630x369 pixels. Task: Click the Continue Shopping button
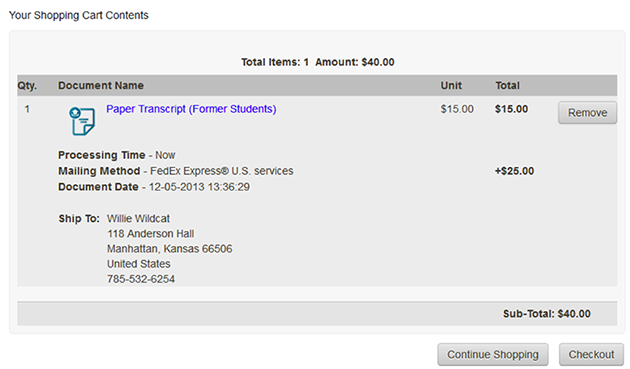coord(493,354)
